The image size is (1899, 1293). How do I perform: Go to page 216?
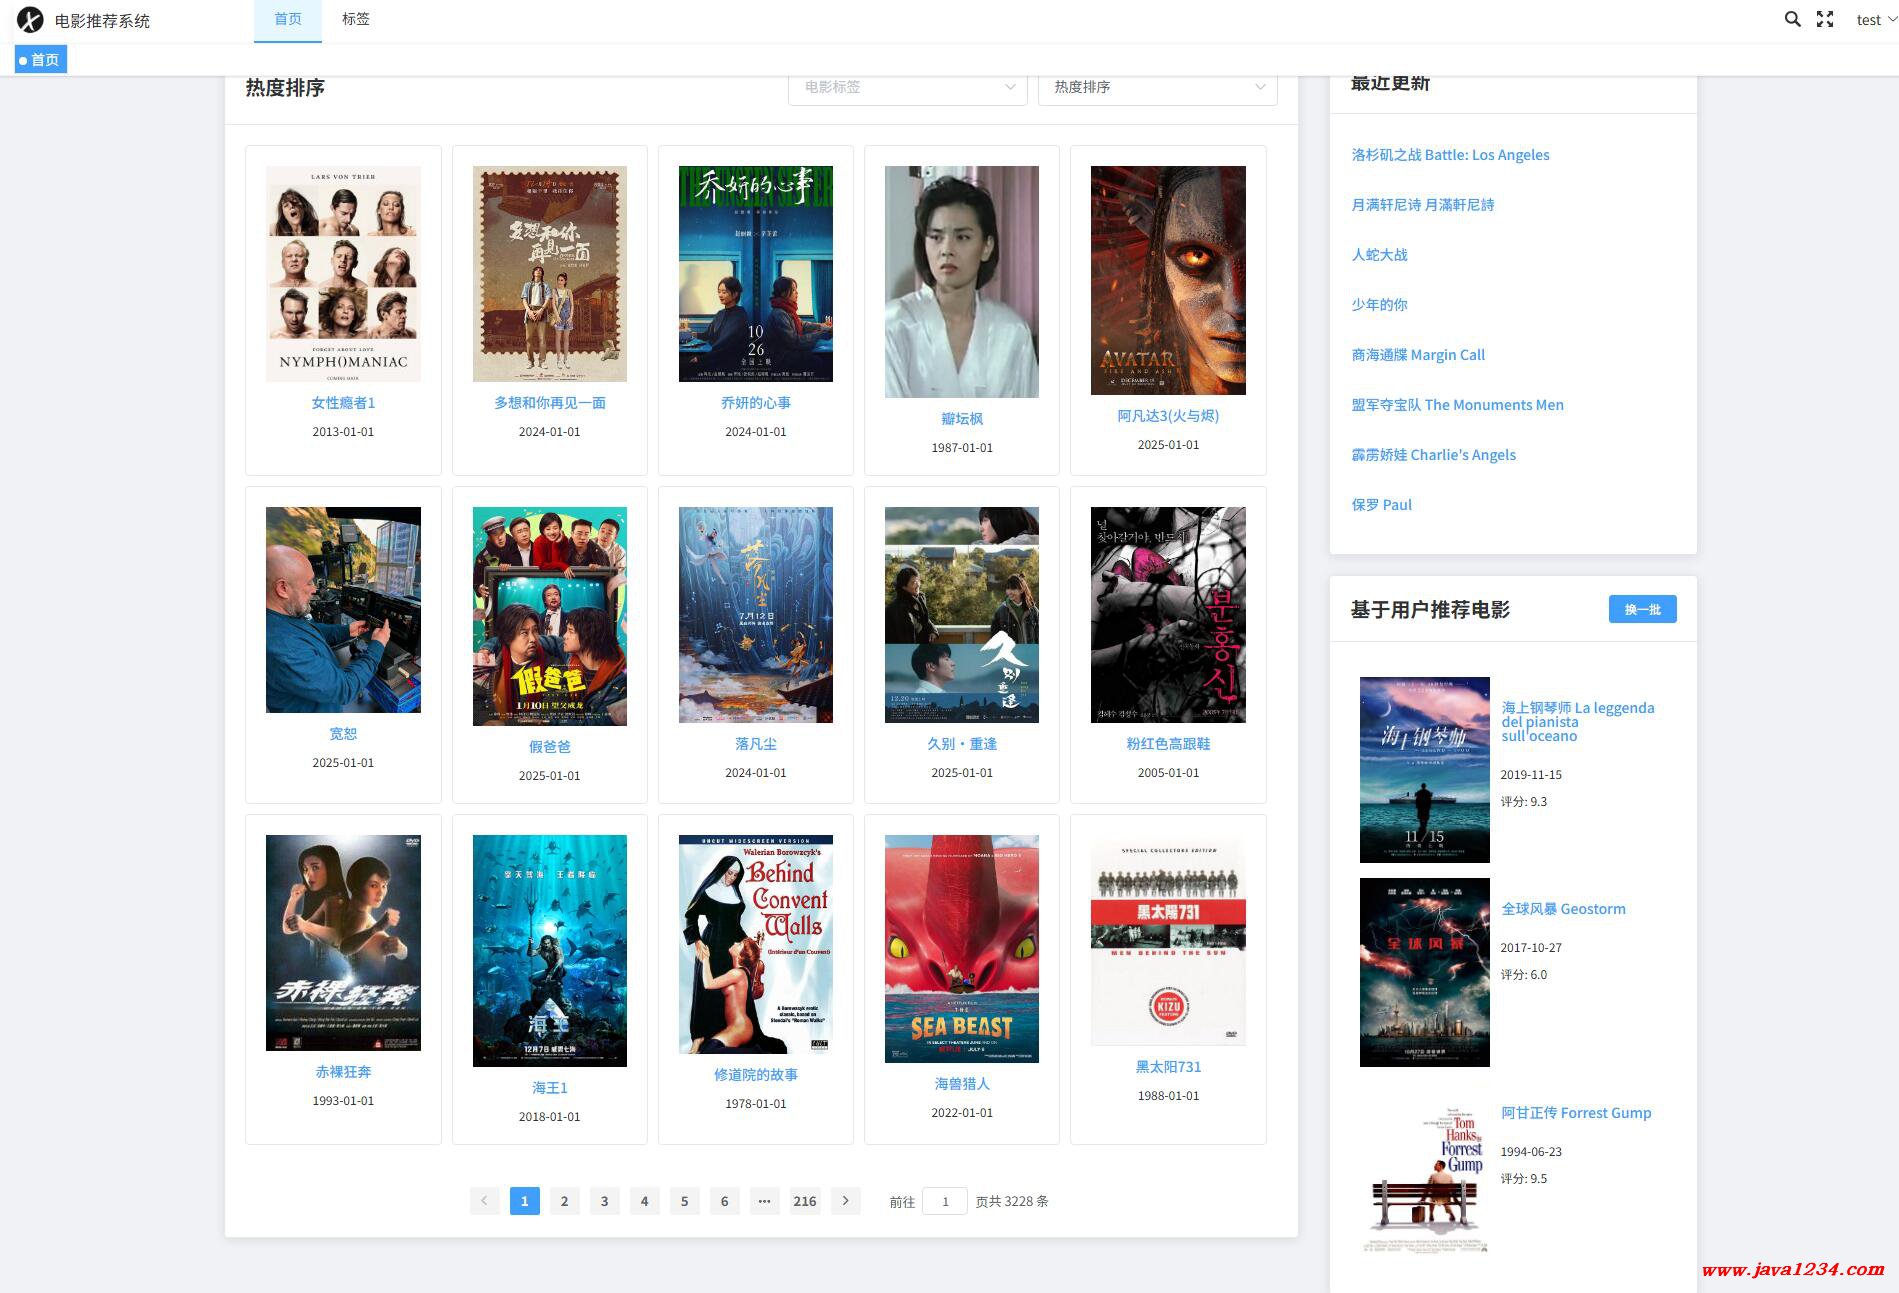point(805,1201)
